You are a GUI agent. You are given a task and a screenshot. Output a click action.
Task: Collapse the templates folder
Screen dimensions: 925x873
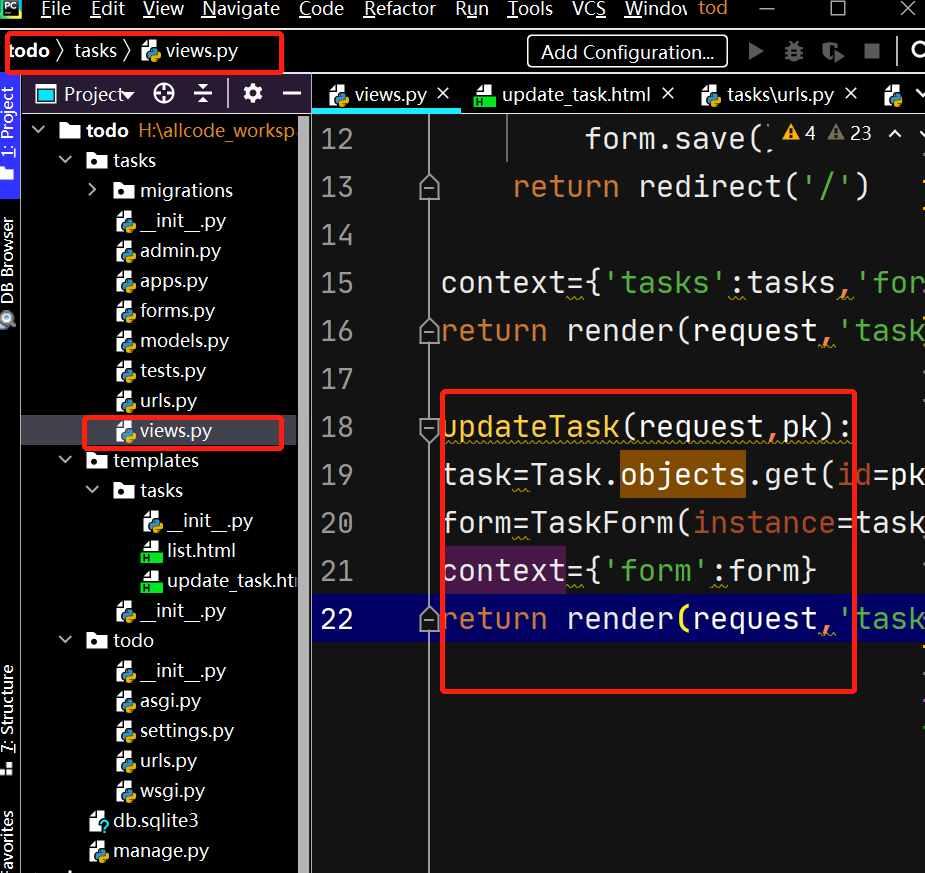coord(65,459)
